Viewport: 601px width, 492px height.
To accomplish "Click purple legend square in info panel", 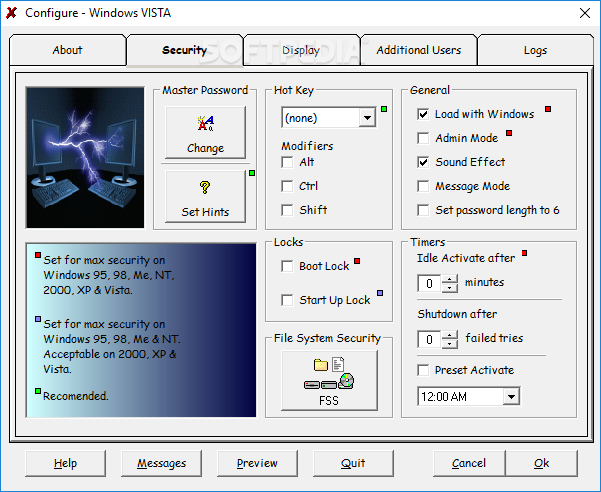I will [x=38, y=319].
